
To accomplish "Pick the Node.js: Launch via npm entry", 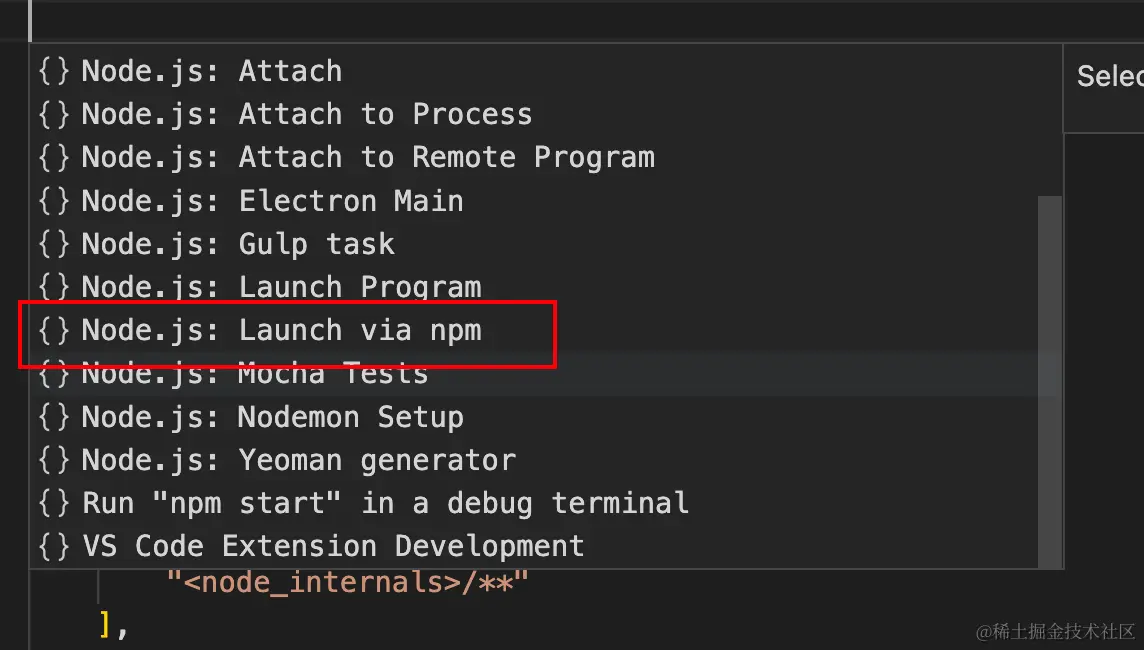I will (x=281, y=330).
